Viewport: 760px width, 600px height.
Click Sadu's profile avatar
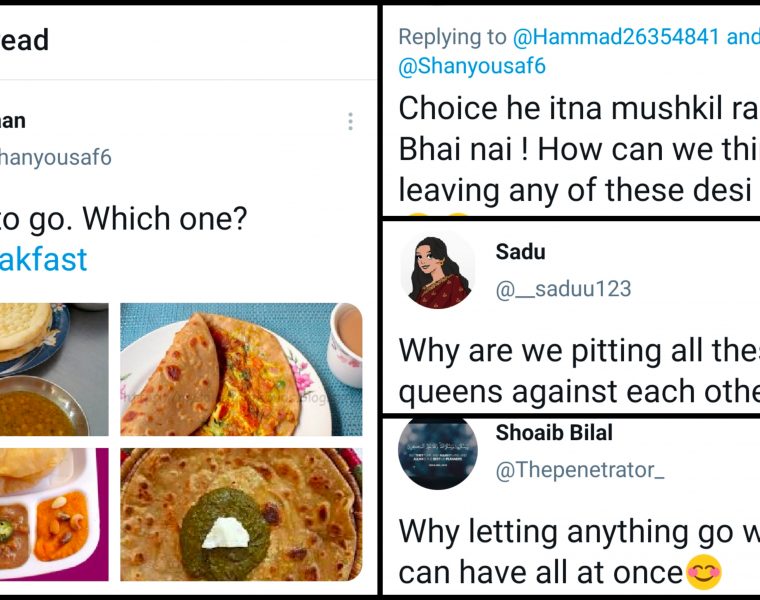pos(438,269)
